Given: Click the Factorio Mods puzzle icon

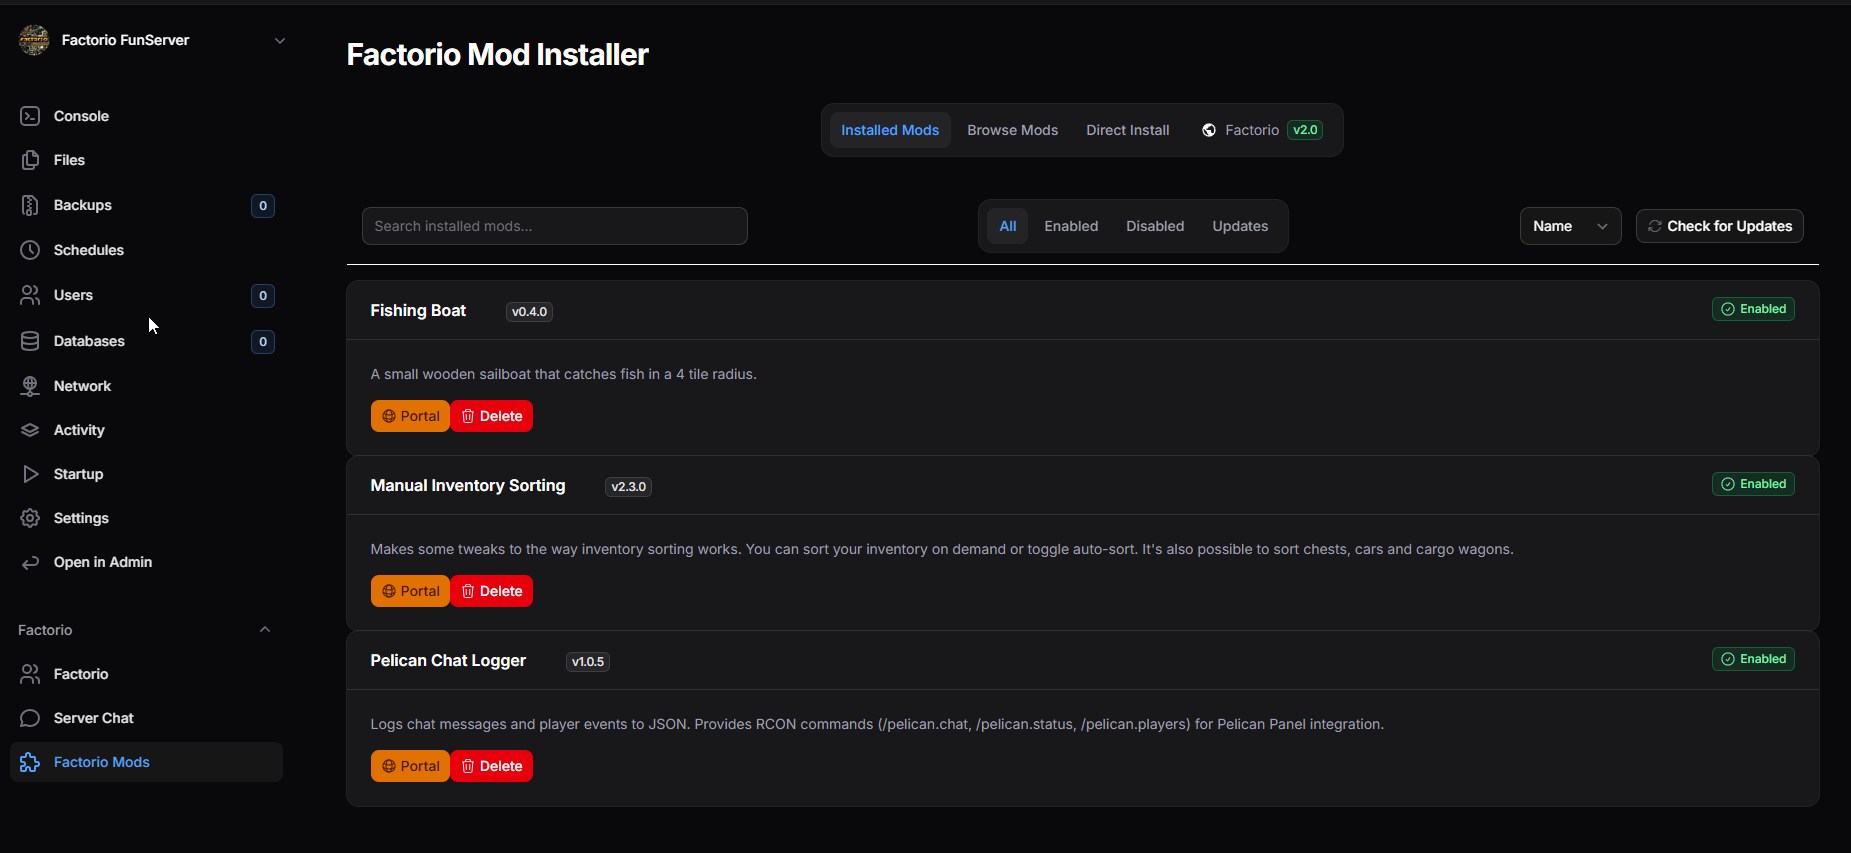Looking at the screenshot, I should click(30, 762).
